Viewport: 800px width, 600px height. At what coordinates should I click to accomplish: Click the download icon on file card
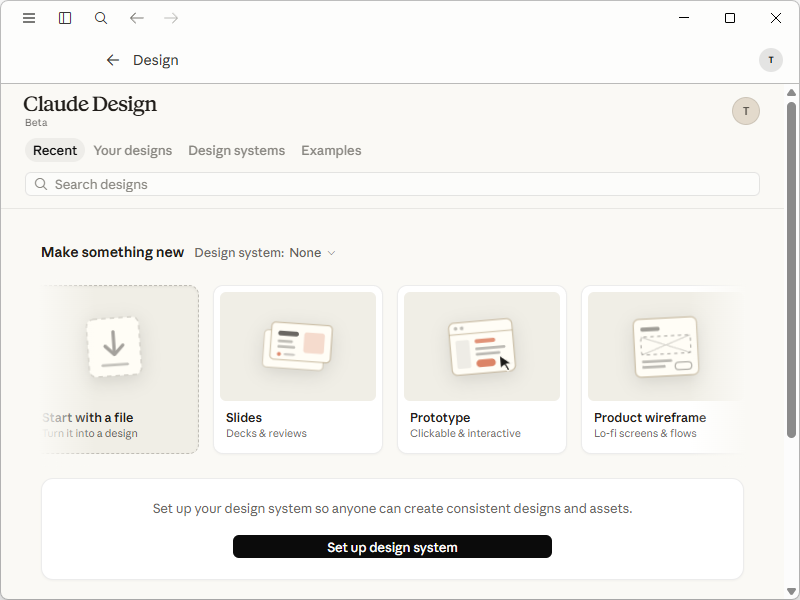click(114, 347)
